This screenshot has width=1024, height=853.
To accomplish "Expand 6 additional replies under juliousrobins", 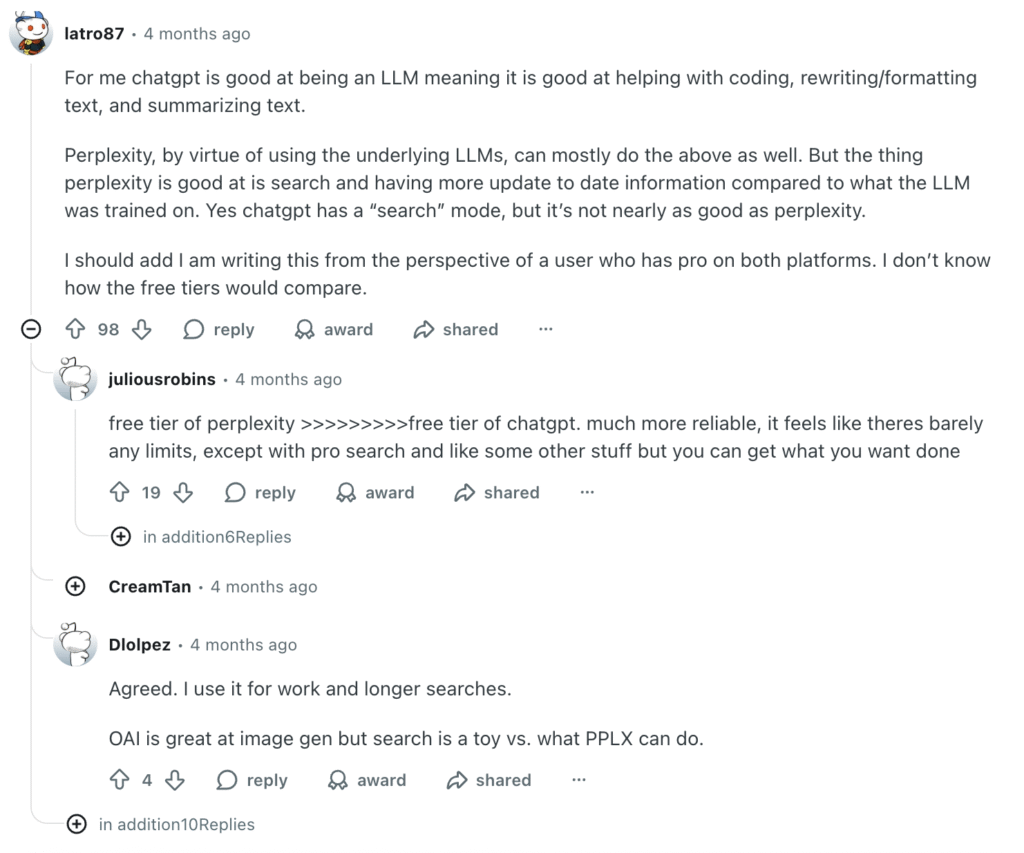I will click(x=121, y=537).
